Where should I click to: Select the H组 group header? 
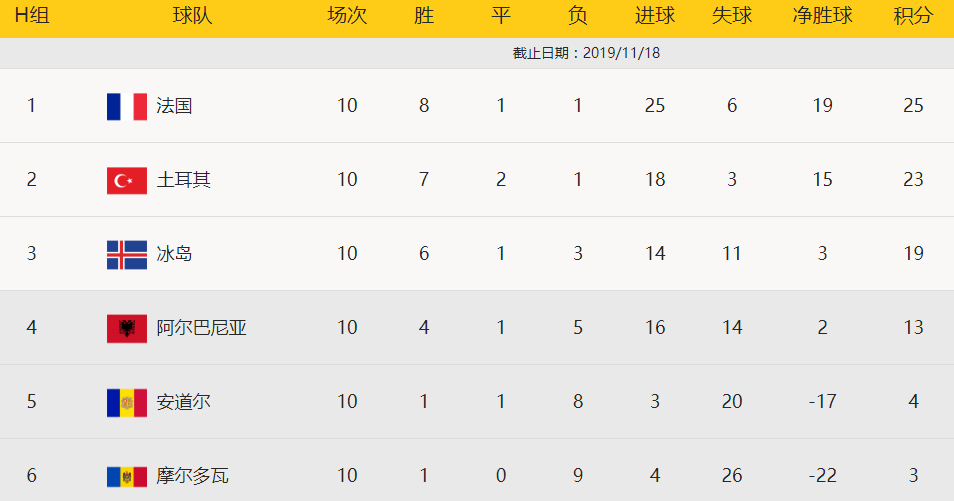coord(31,16)
